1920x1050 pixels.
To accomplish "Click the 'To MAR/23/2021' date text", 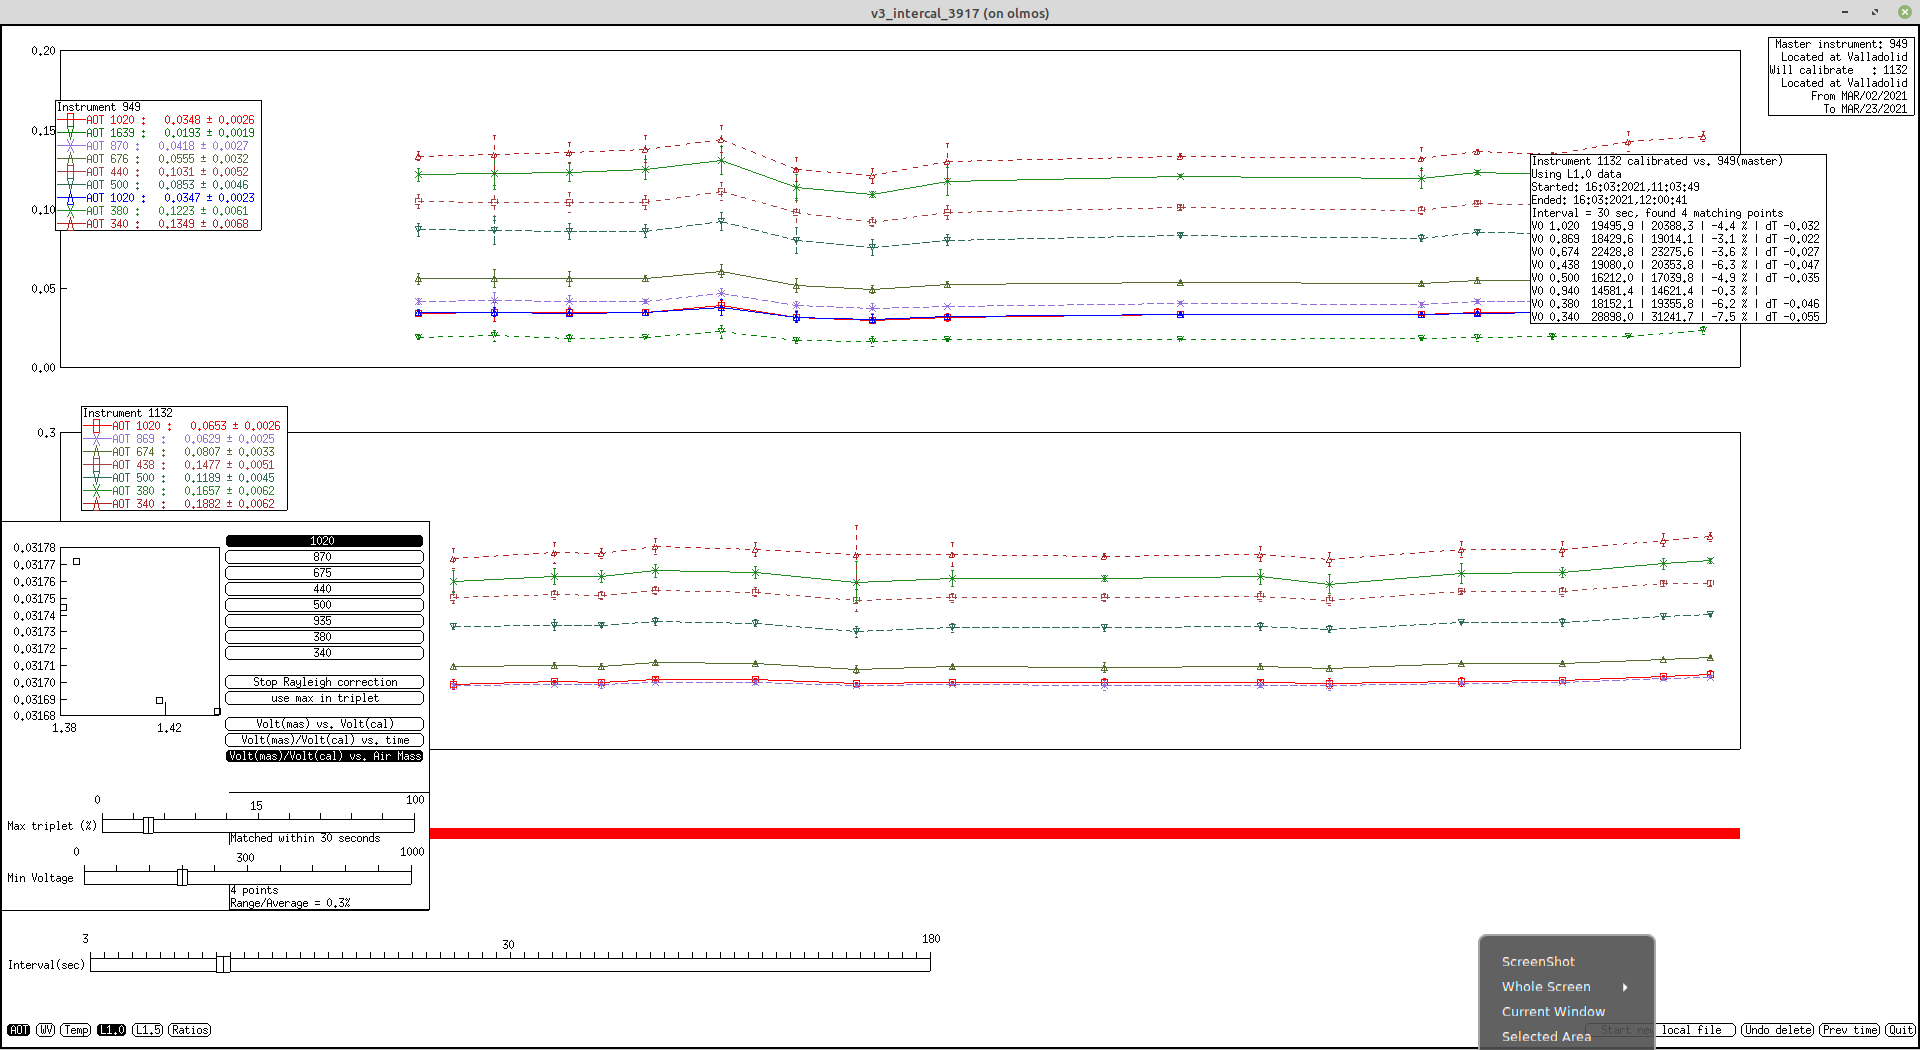I will 1865,109.
